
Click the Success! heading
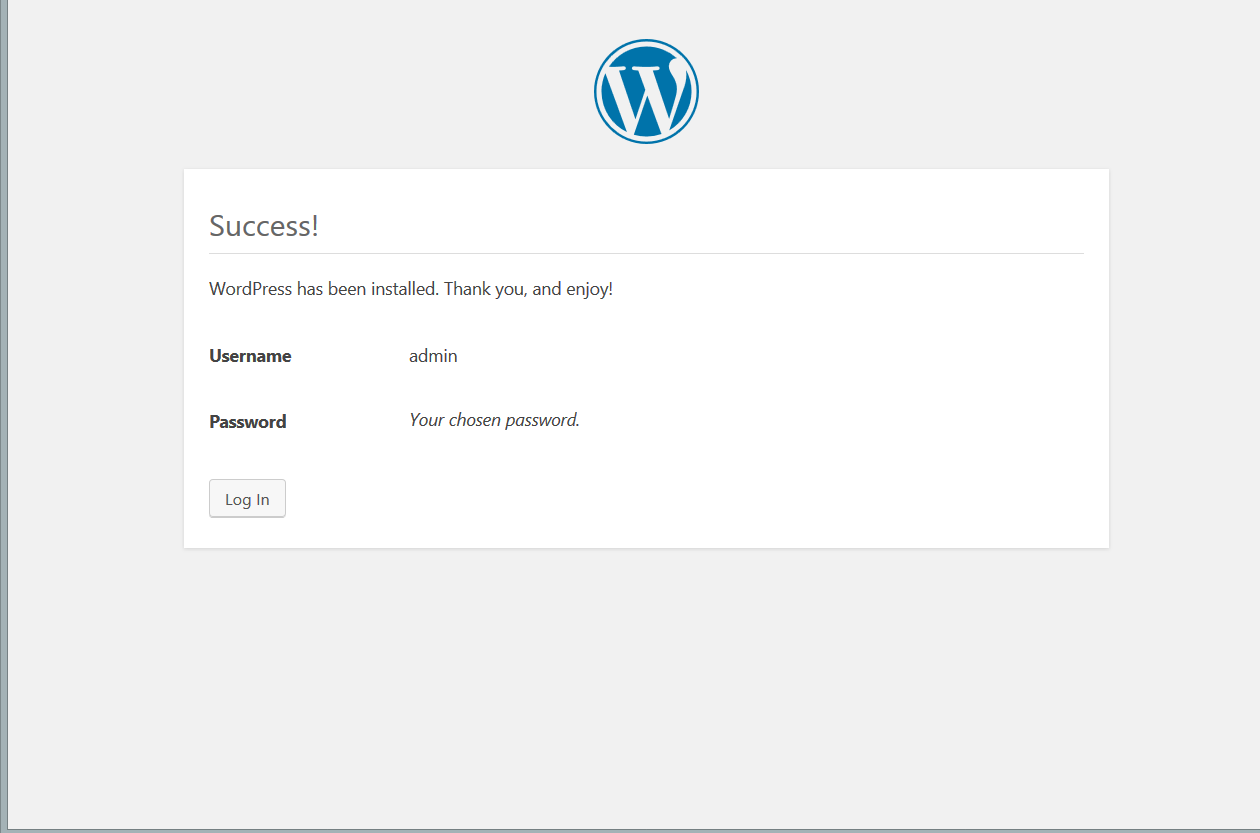tap(263, 226)
